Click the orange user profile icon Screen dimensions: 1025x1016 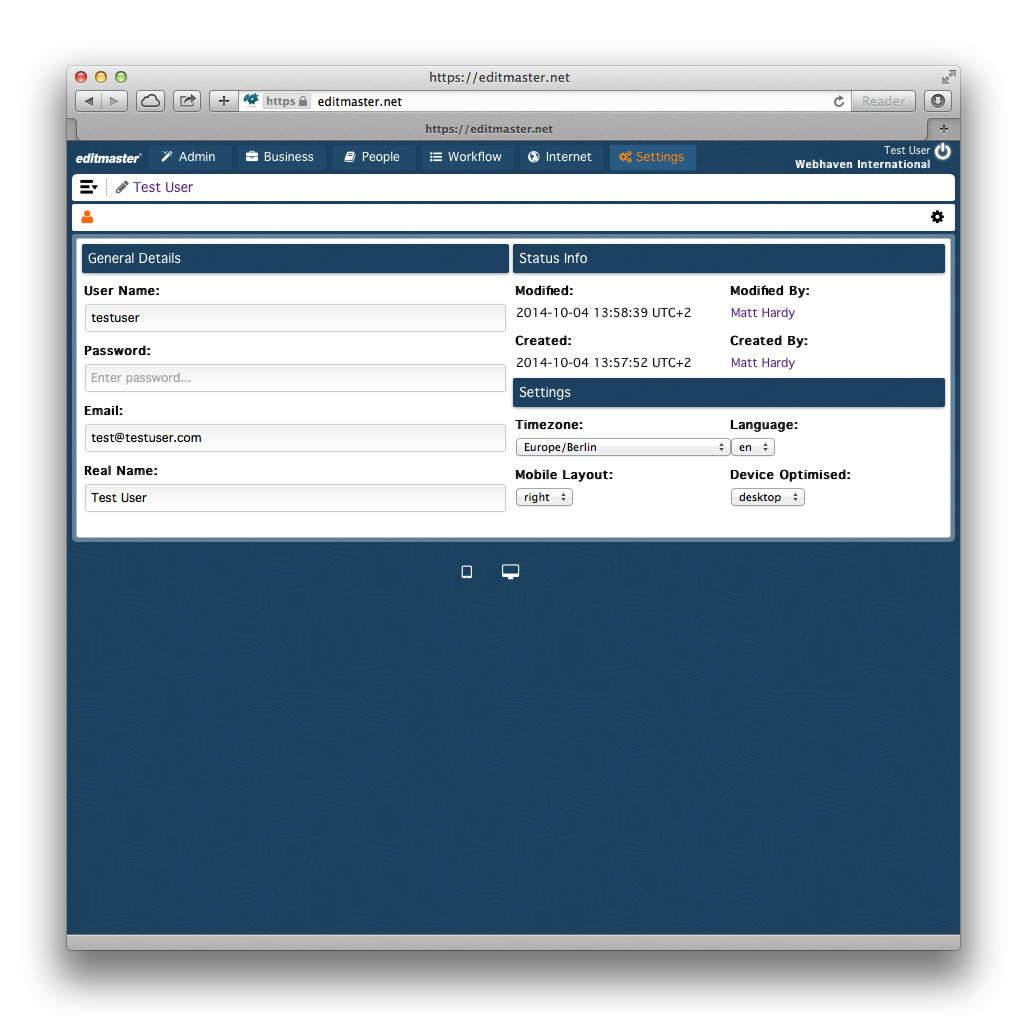(x=88, y=217)
